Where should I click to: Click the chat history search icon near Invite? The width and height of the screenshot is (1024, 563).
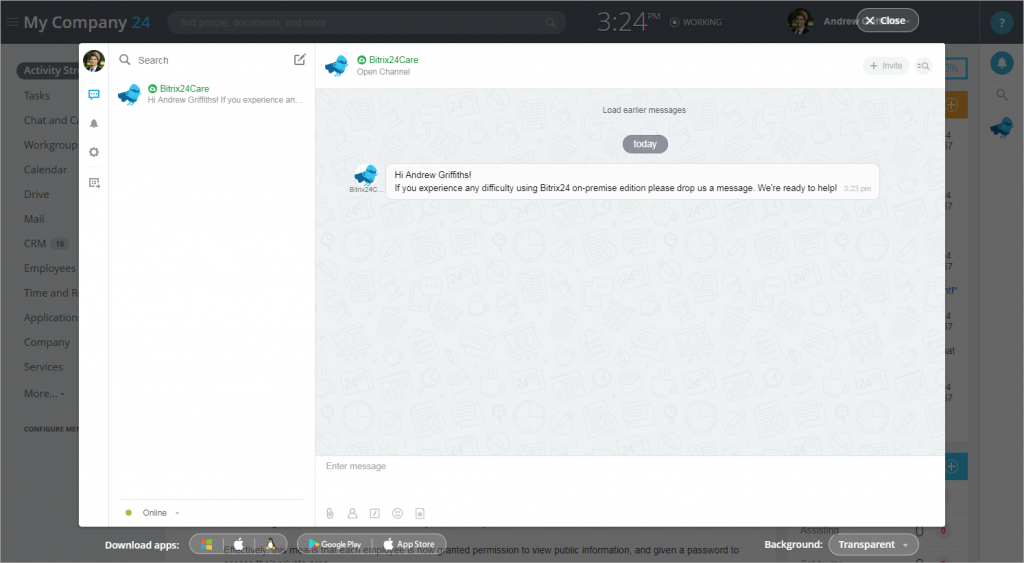click(923, 65)
